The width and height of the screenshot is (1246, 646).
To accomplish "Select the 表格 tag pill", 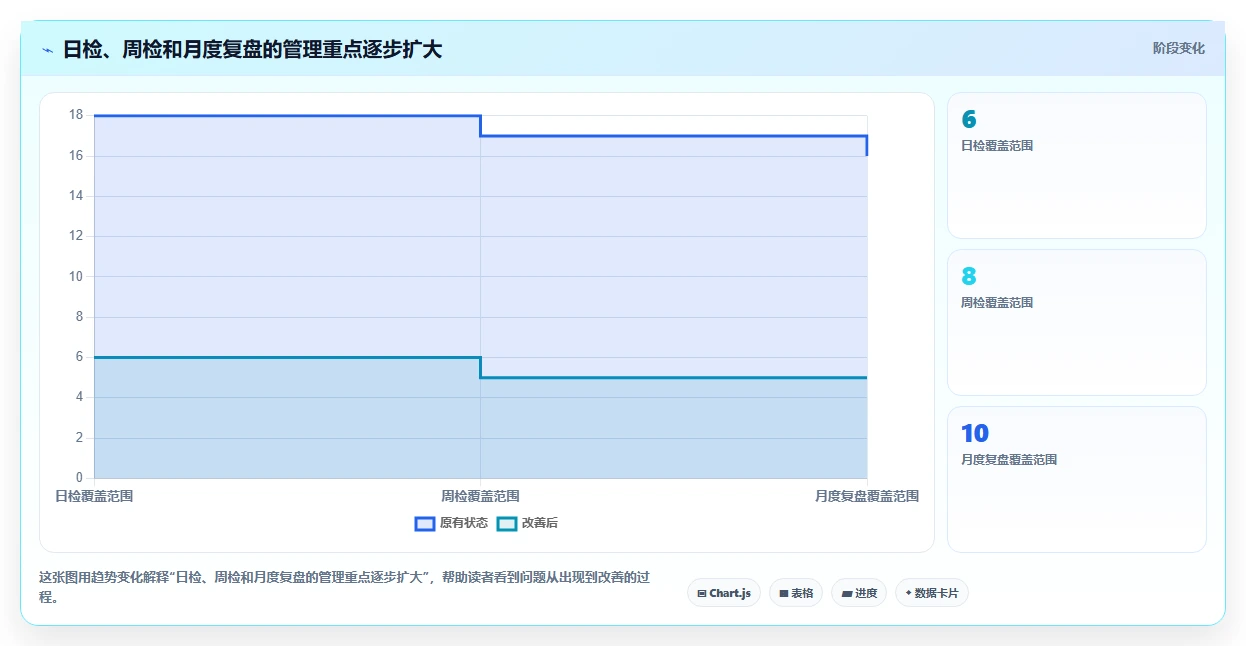I will pyautogui.click(x=796, y=593).
